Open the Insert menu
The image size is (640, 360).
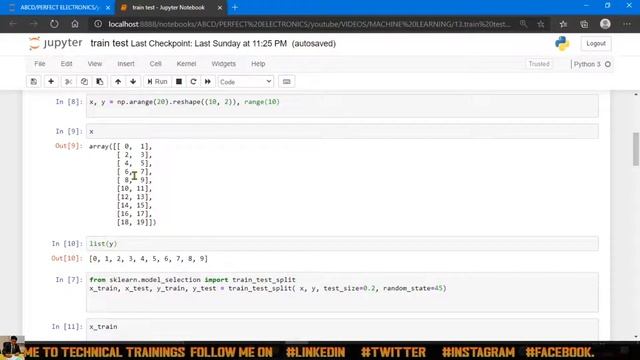pos(126,64)
